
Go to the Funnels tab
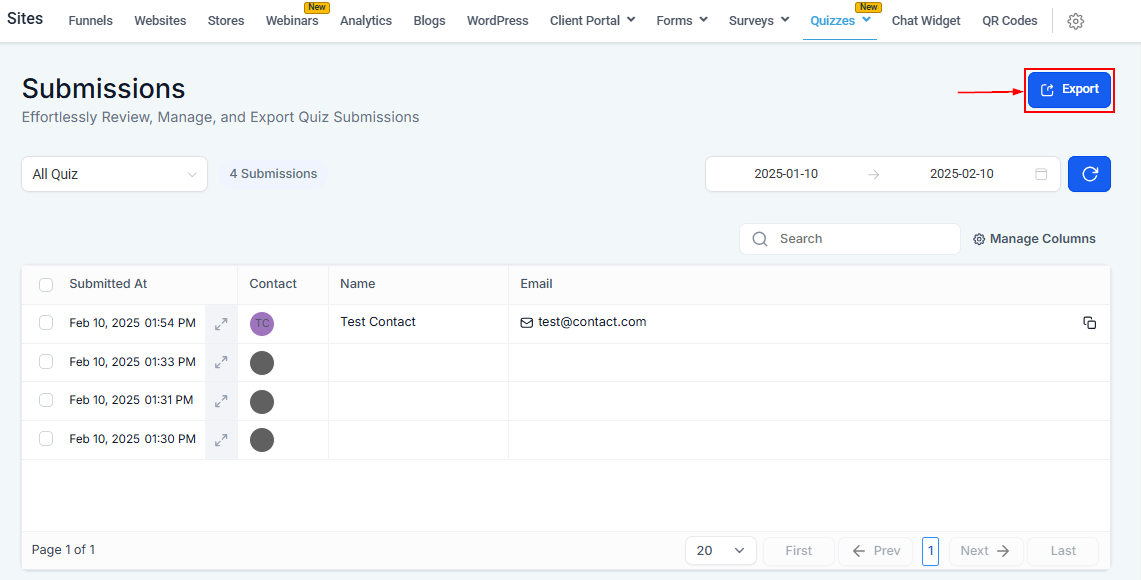(90, 20)
